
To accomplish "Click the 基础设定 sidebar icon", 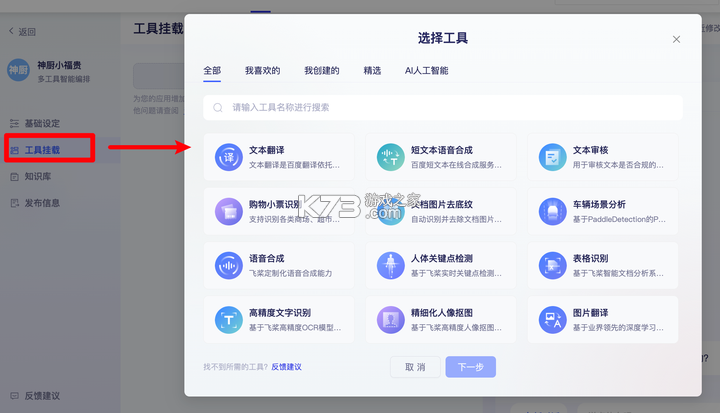I will point(15,123).
